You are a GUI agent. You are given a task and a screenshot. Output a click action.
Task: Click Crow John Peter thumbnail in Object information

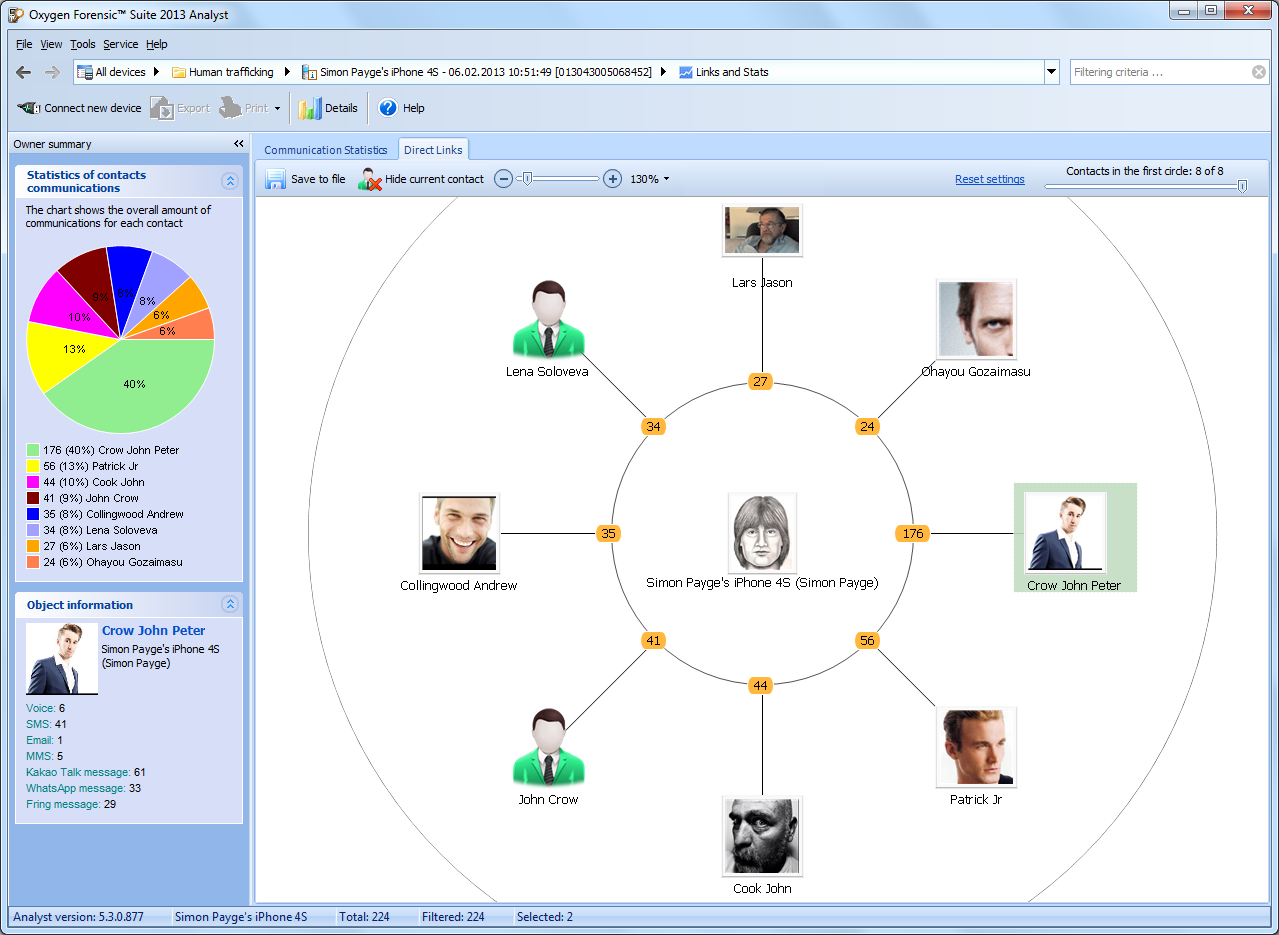[62, 659]
